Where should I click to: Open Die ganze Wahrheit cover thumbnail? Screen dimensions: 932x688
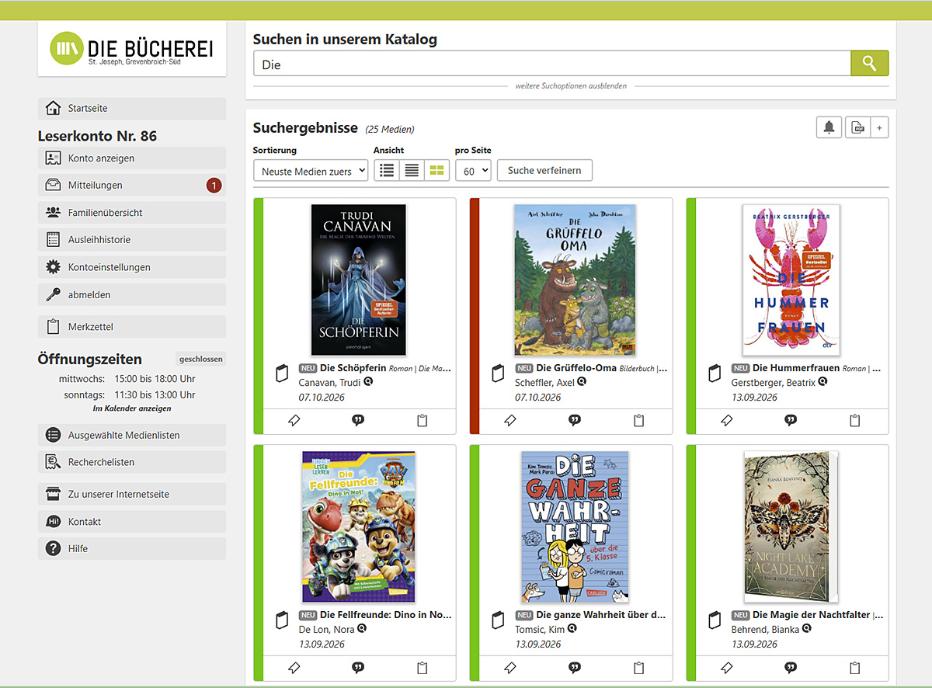tap(575, 527)
